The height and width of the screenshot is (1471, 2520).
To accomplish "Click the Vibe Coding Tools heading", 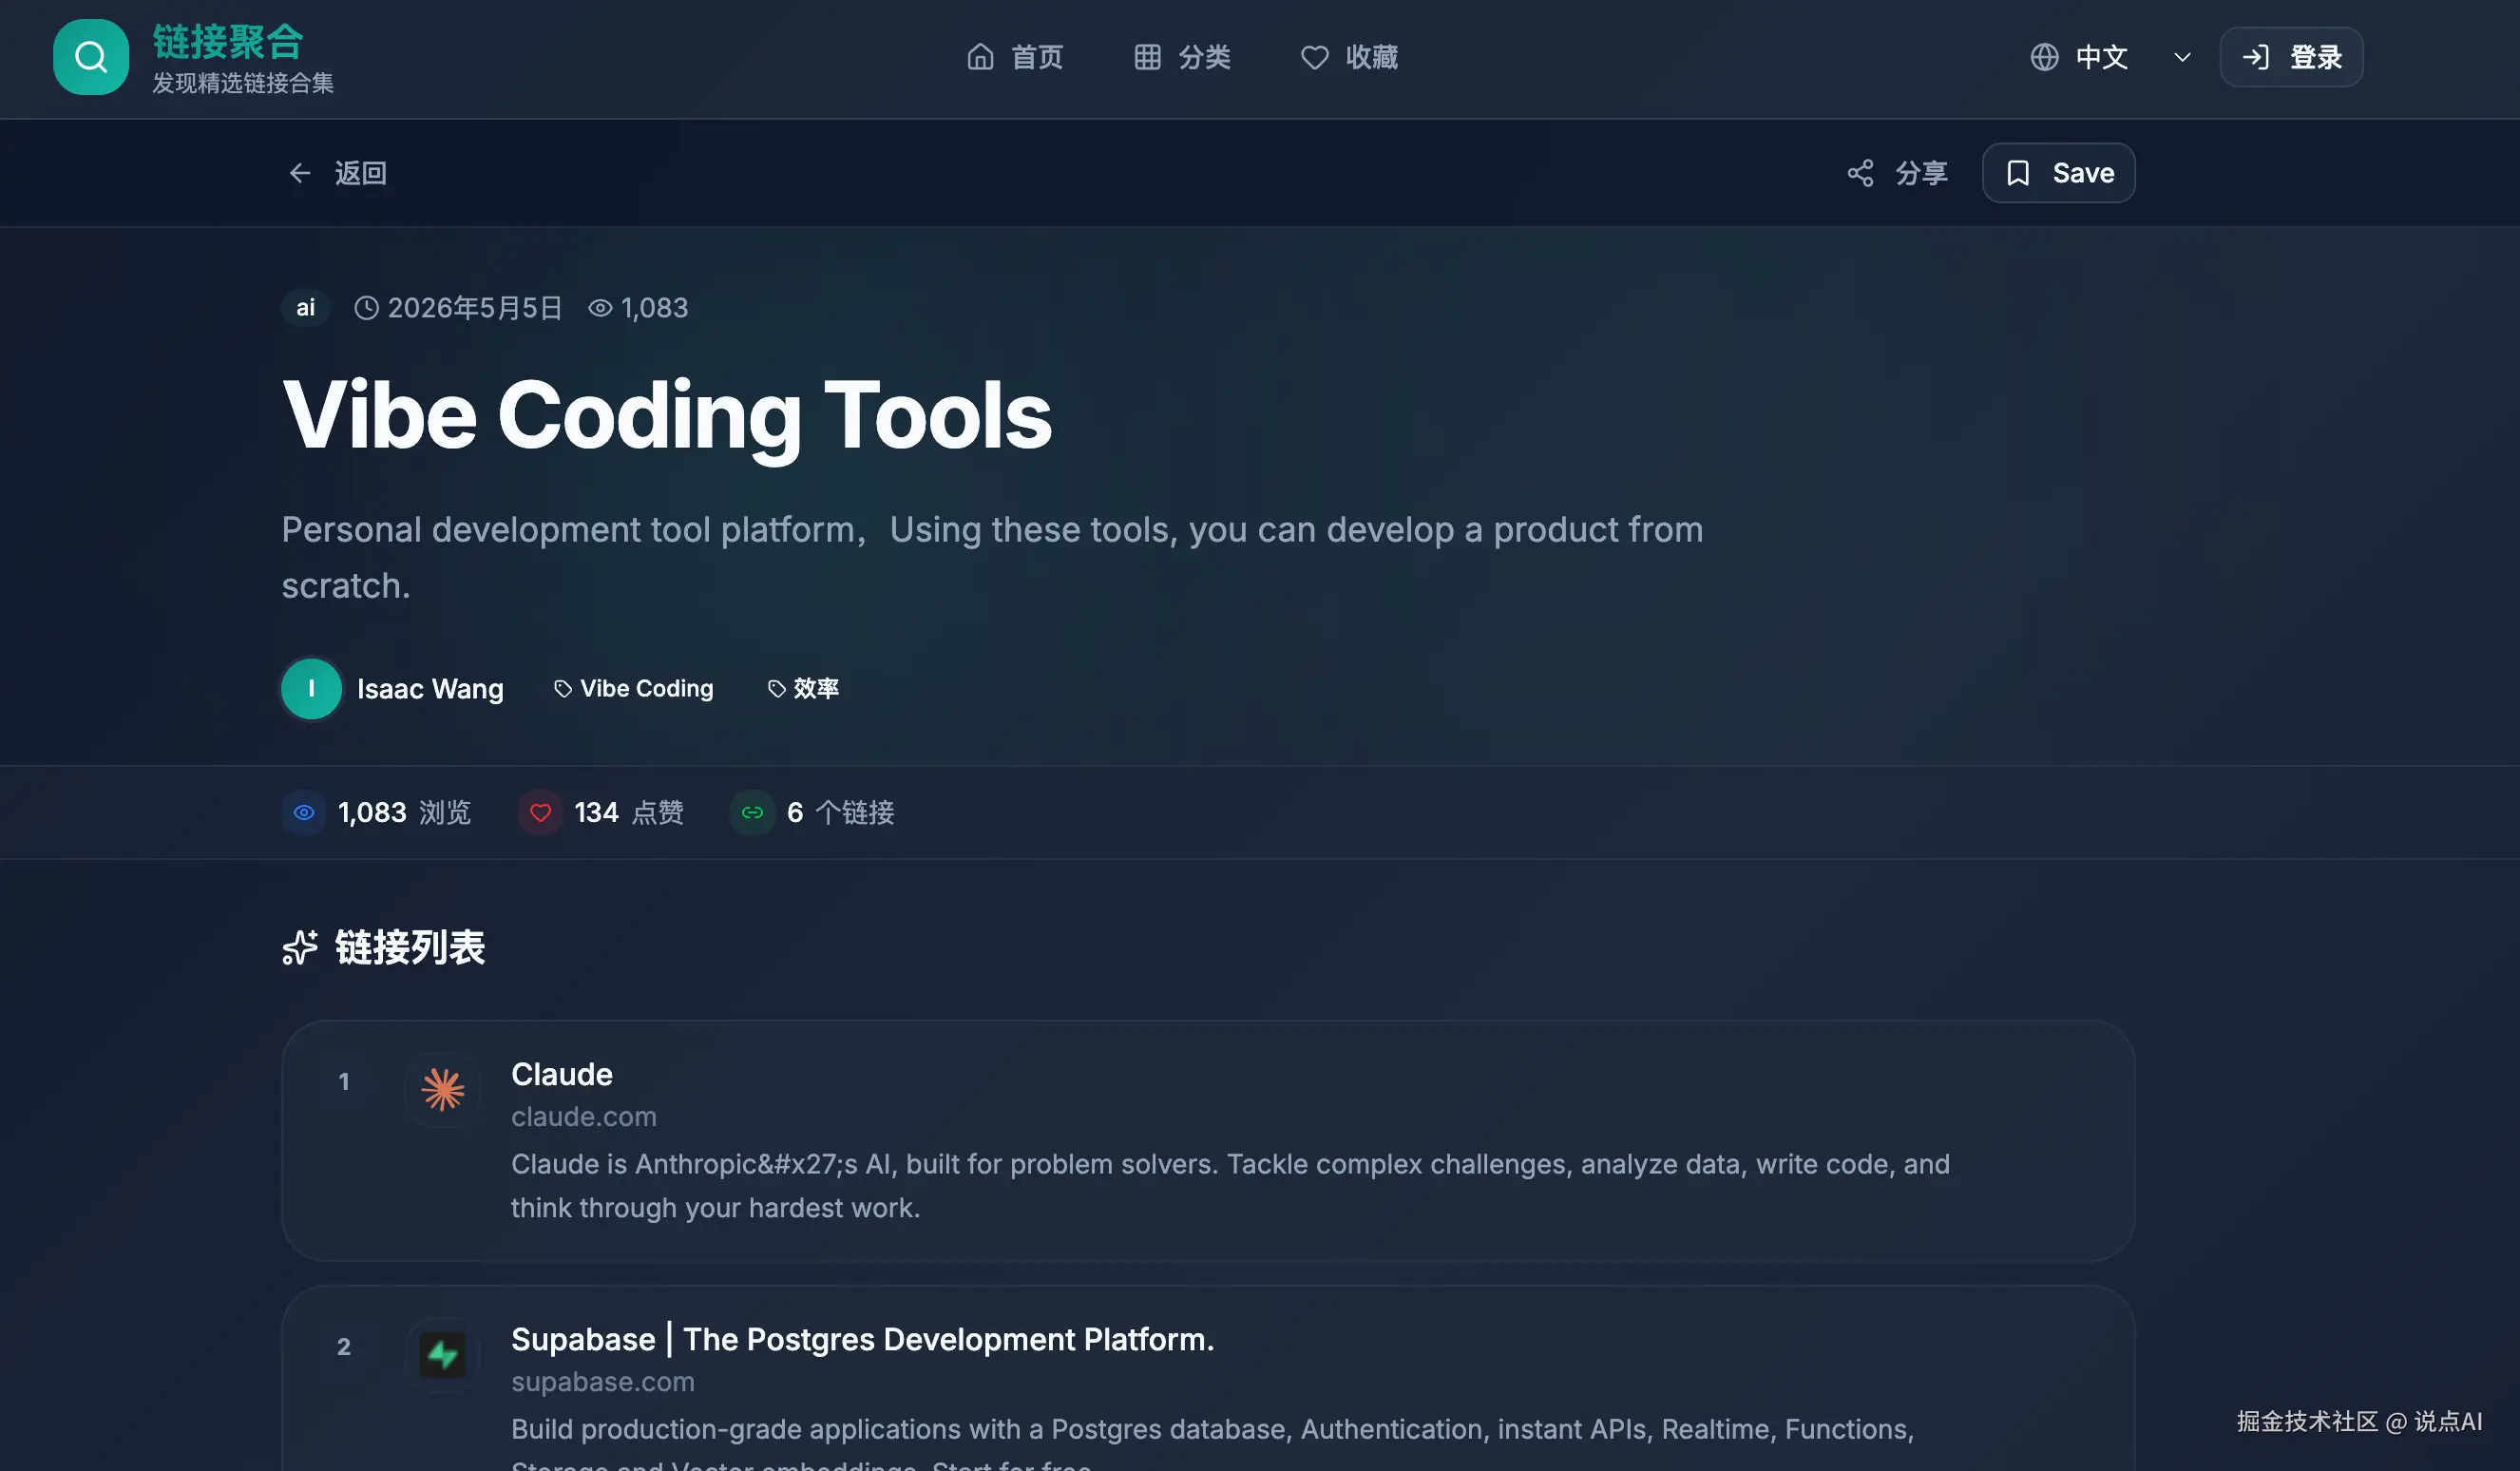I will pos(667,415).
